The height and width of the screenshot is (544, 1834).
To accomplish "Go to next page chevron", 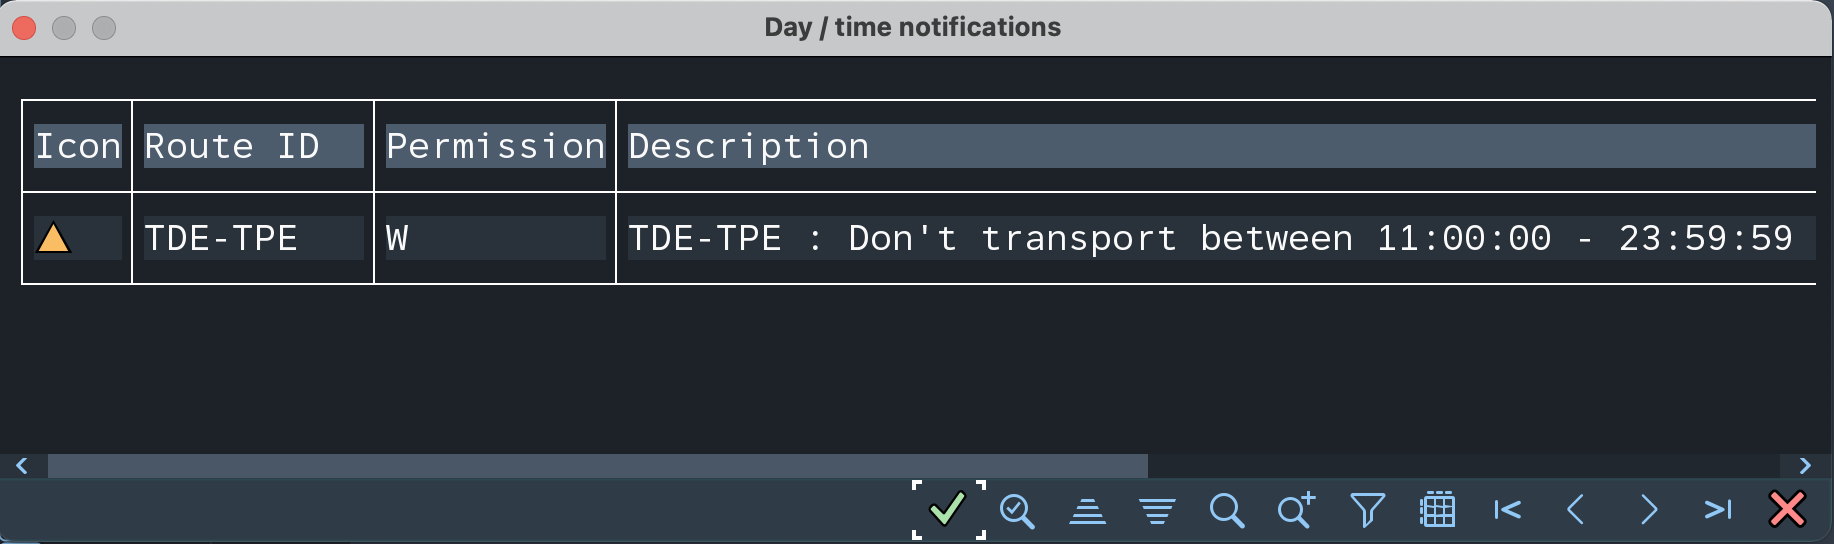I will coord(1648,510).
